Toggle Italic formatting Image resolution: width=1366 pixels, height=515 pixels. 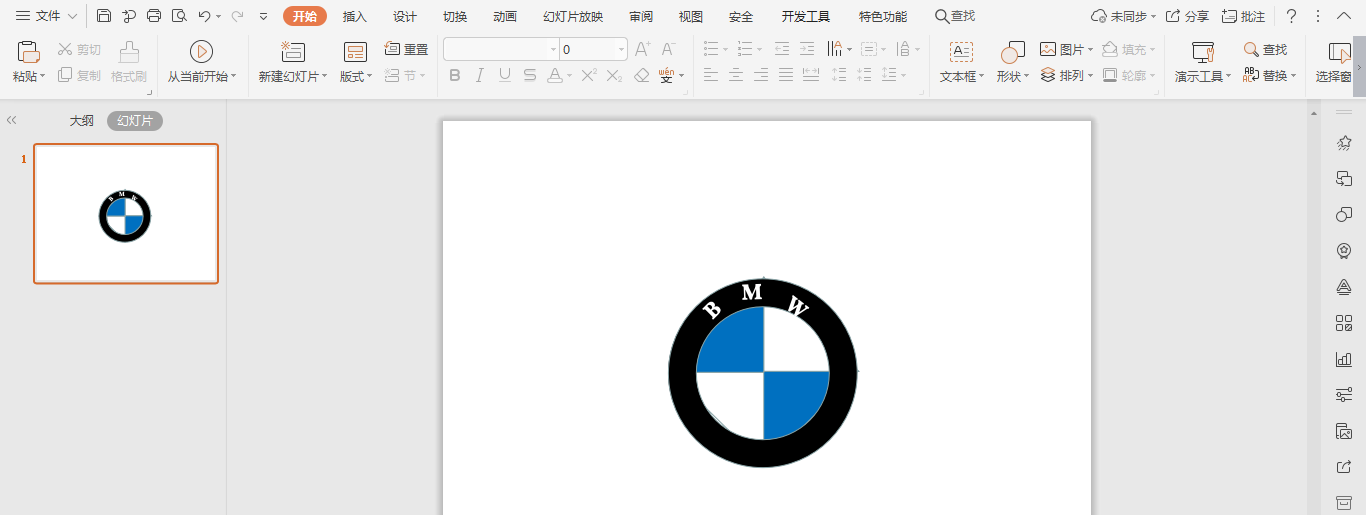480,75
